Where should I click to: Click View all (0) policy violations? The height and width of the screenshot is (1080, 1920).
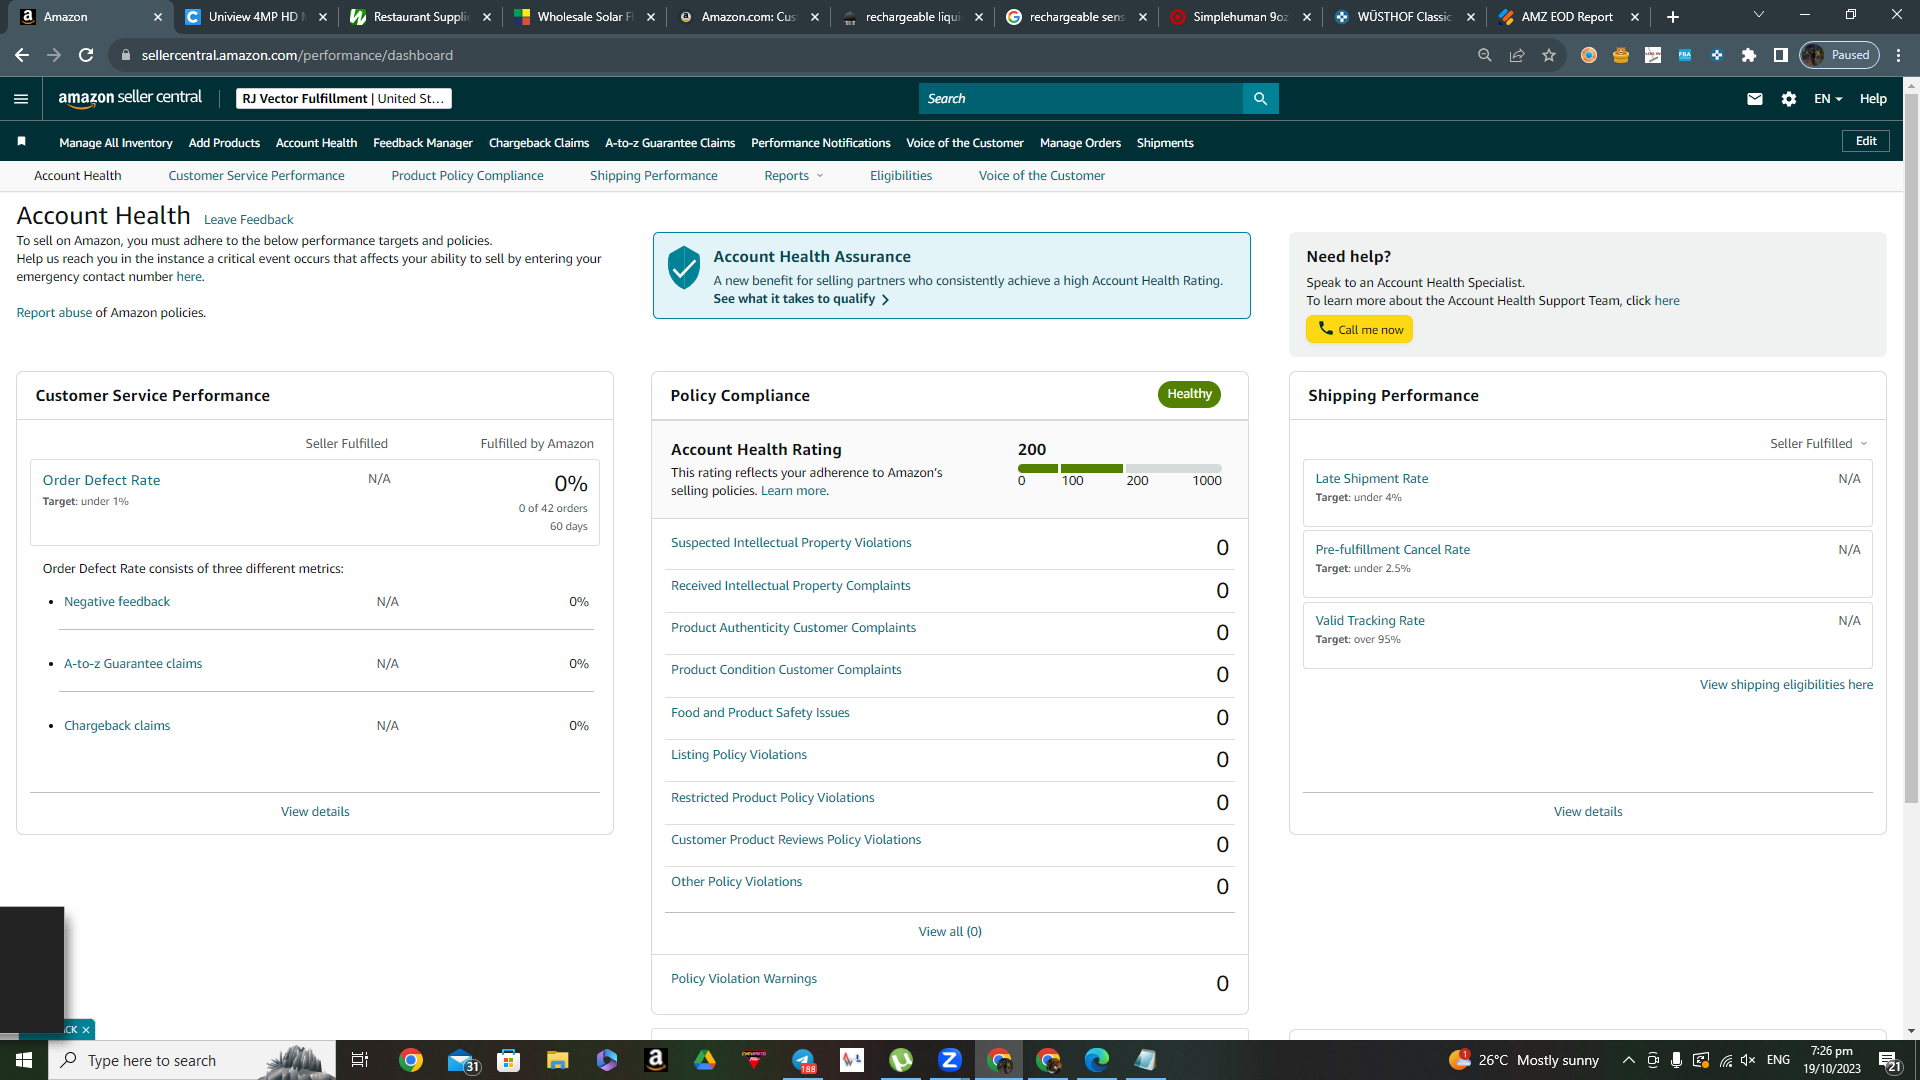950,931
